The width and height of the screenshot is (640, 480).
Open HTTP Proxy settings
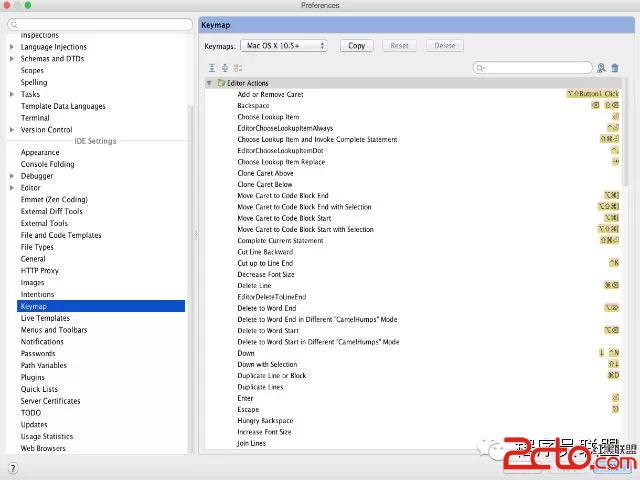40,271
